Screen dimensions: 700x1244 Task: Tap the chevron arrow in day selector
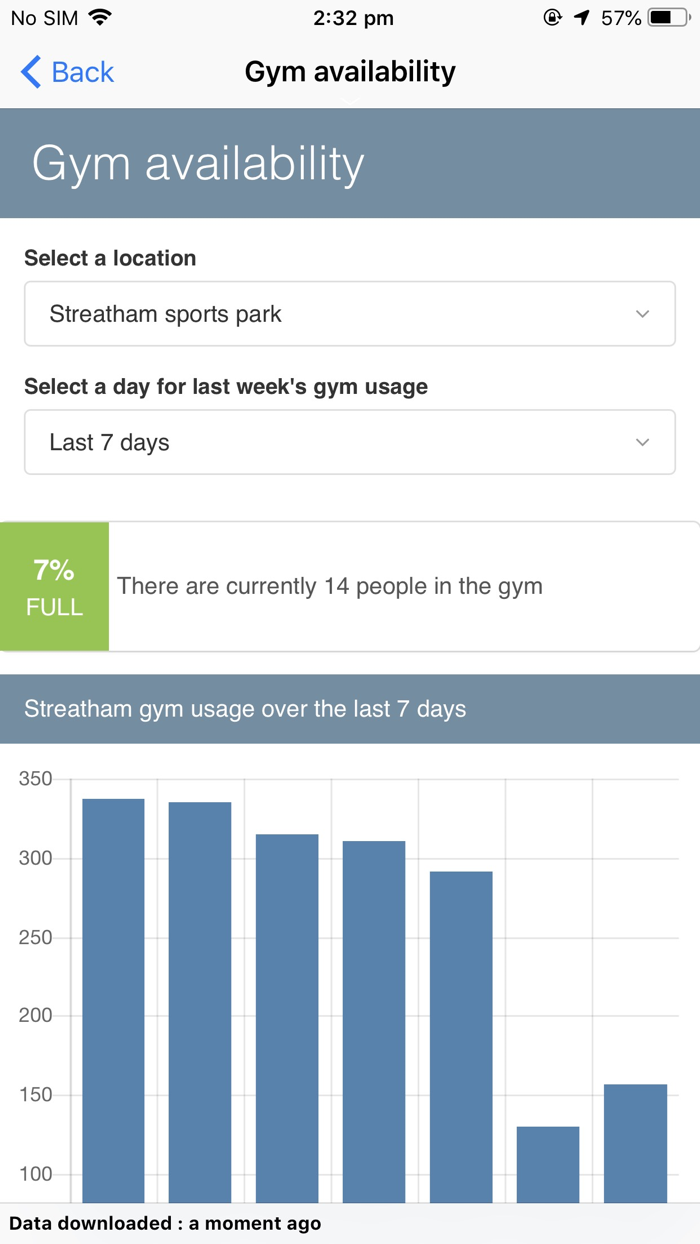[643, 442]
